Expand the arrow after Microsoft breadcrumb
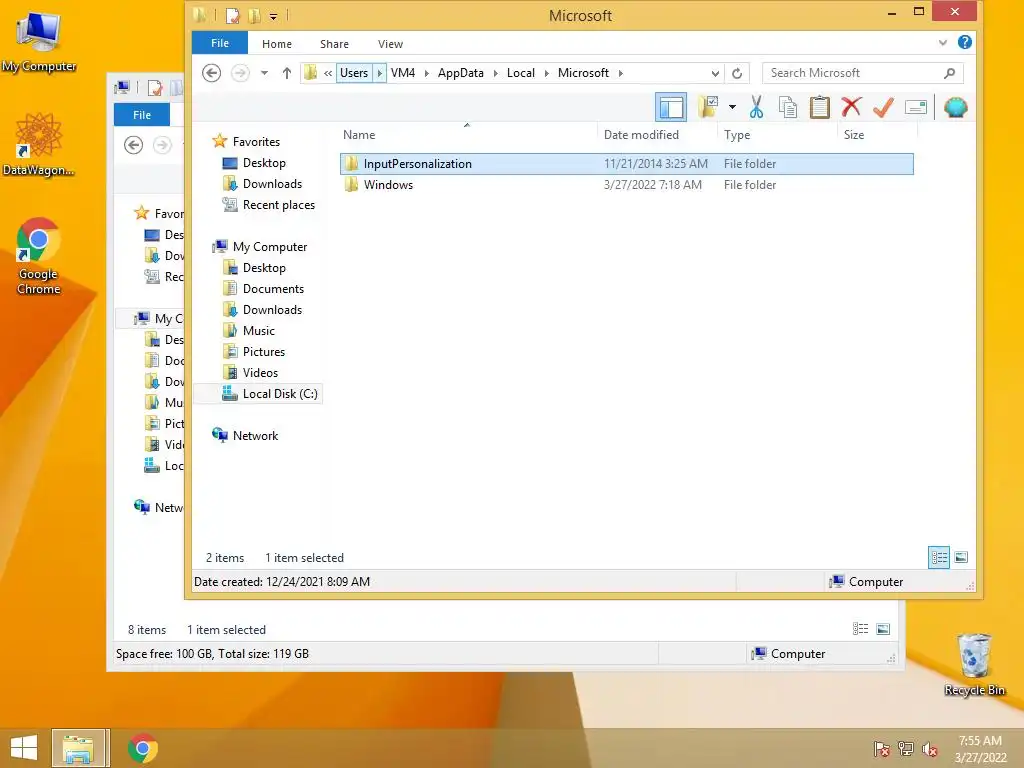1024x768 pixels. pos(620,73)
